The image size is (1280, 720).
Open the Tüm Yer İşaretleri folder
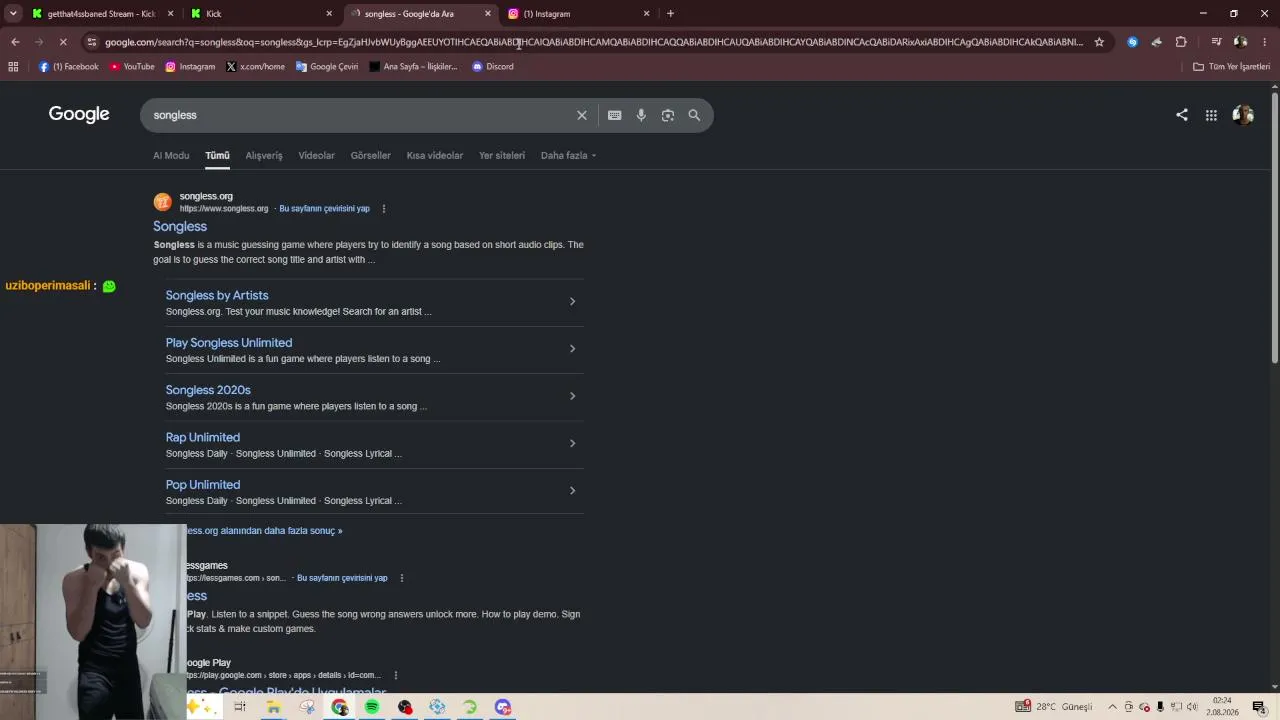(x=1232, y=67)
